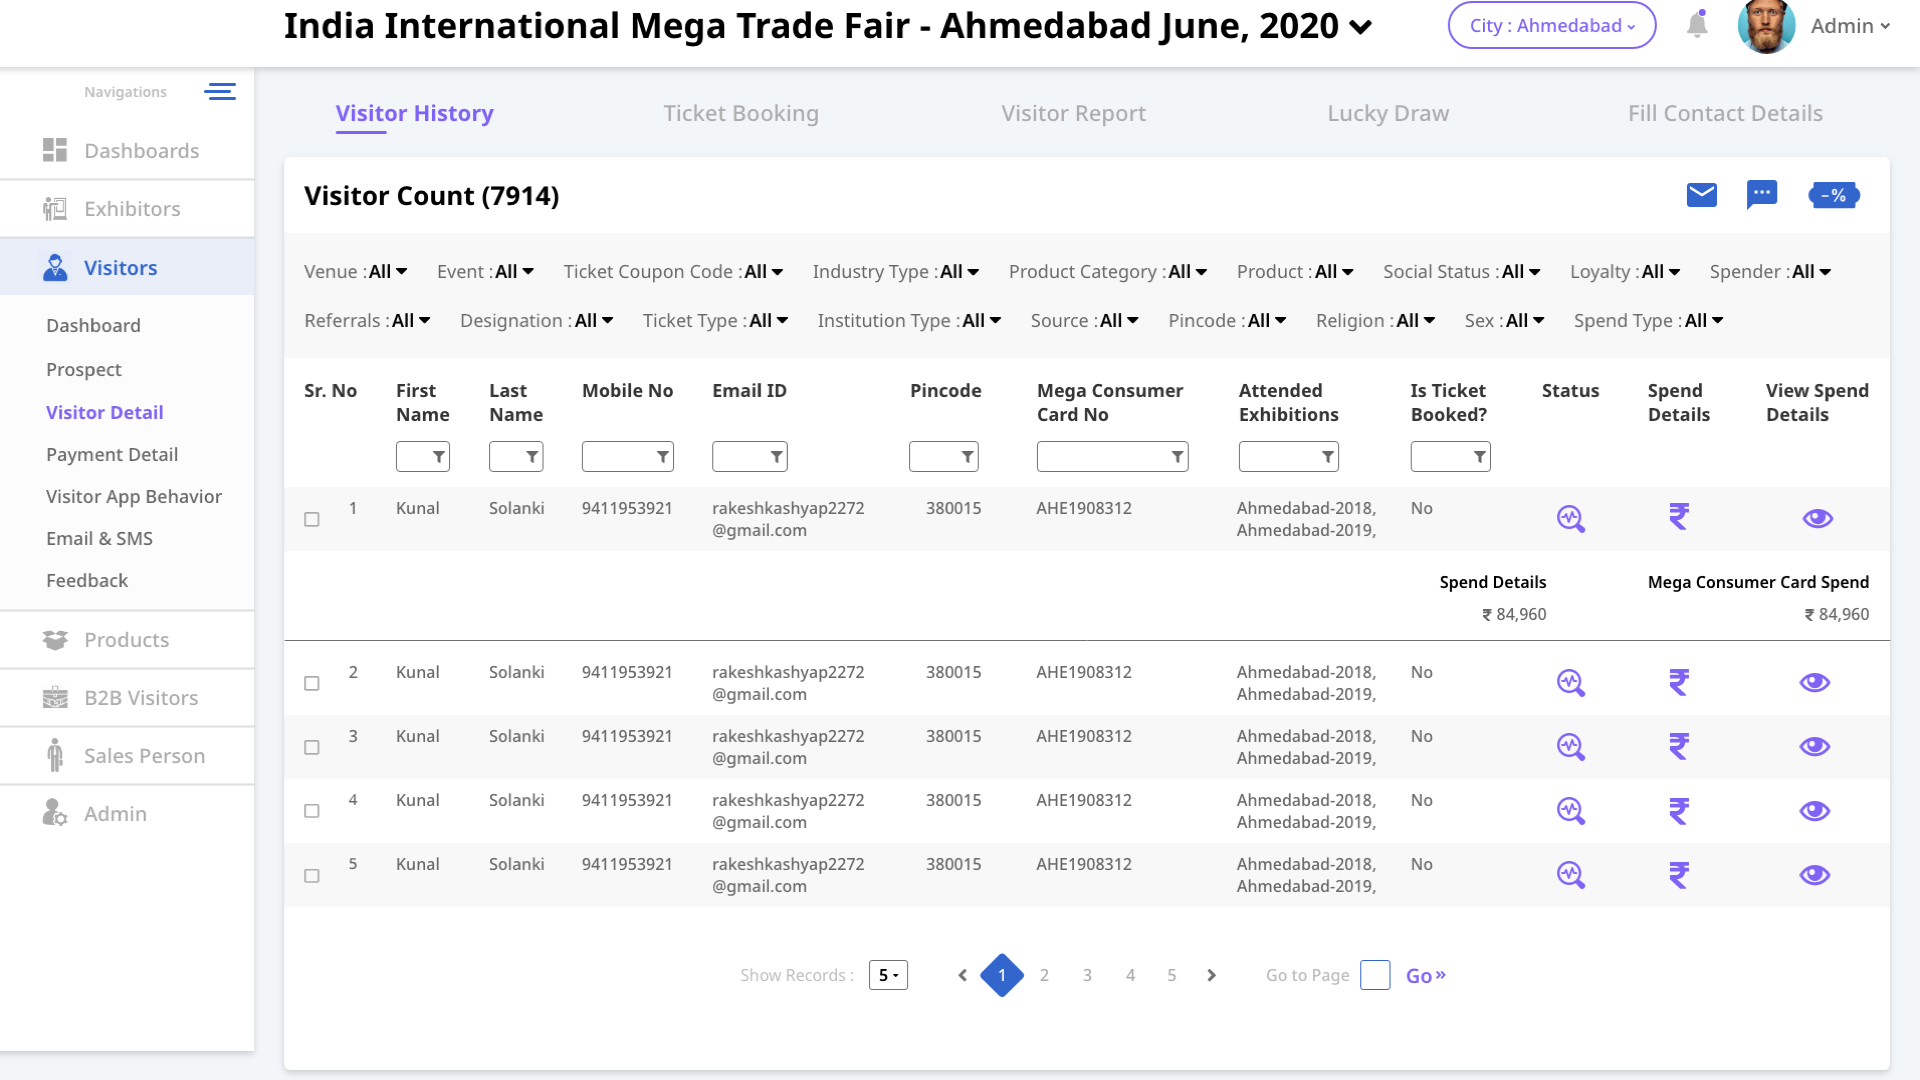The width and height of the screenshot is (1920, 1080).
Task: Select checkbox for visitor row 1
Action: (312, 519)
